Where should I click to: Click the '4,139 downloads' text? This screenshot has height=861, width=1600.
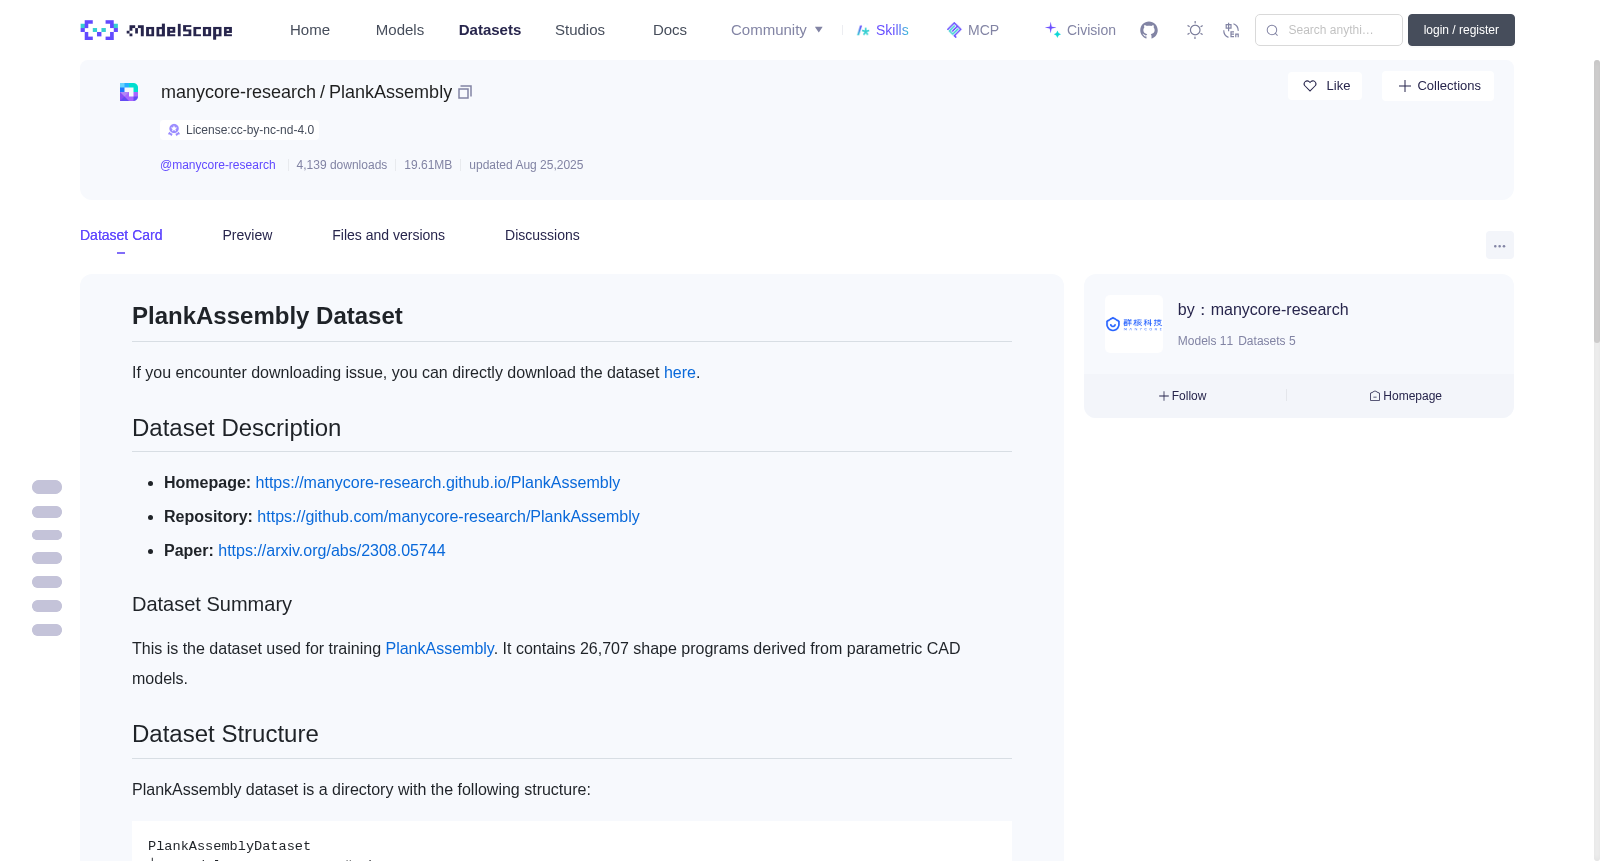coord(342,165)
